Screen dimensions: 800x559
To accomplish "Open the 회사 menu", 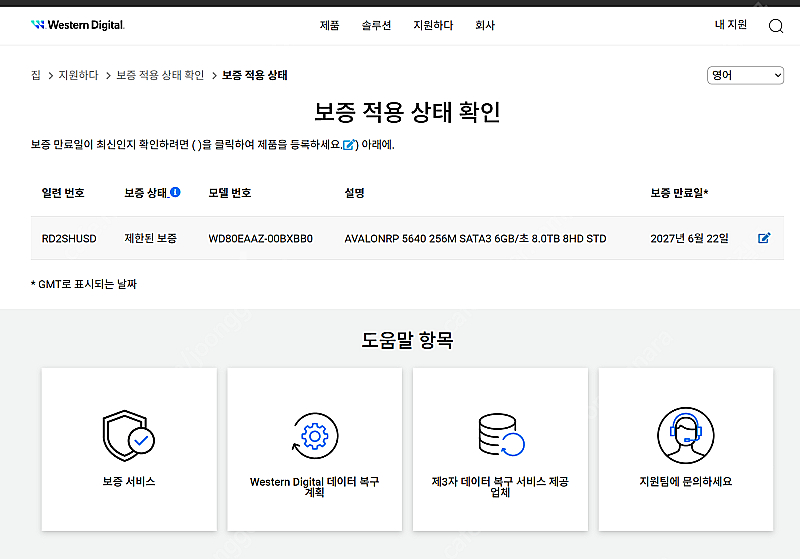I will (x=485, y=25).
